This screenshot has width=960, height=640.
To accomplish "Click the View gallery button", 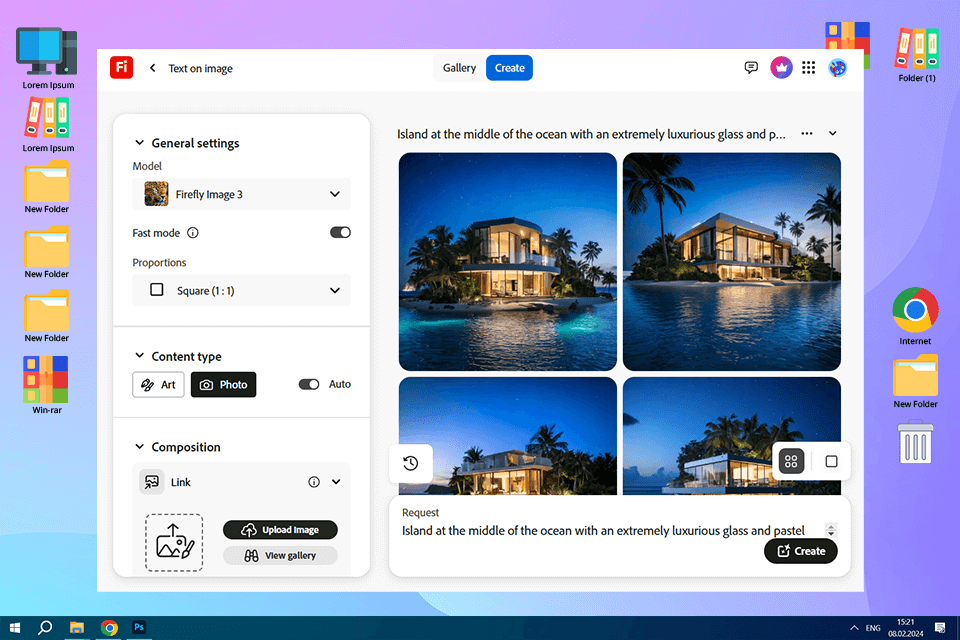I will (280, 555).
